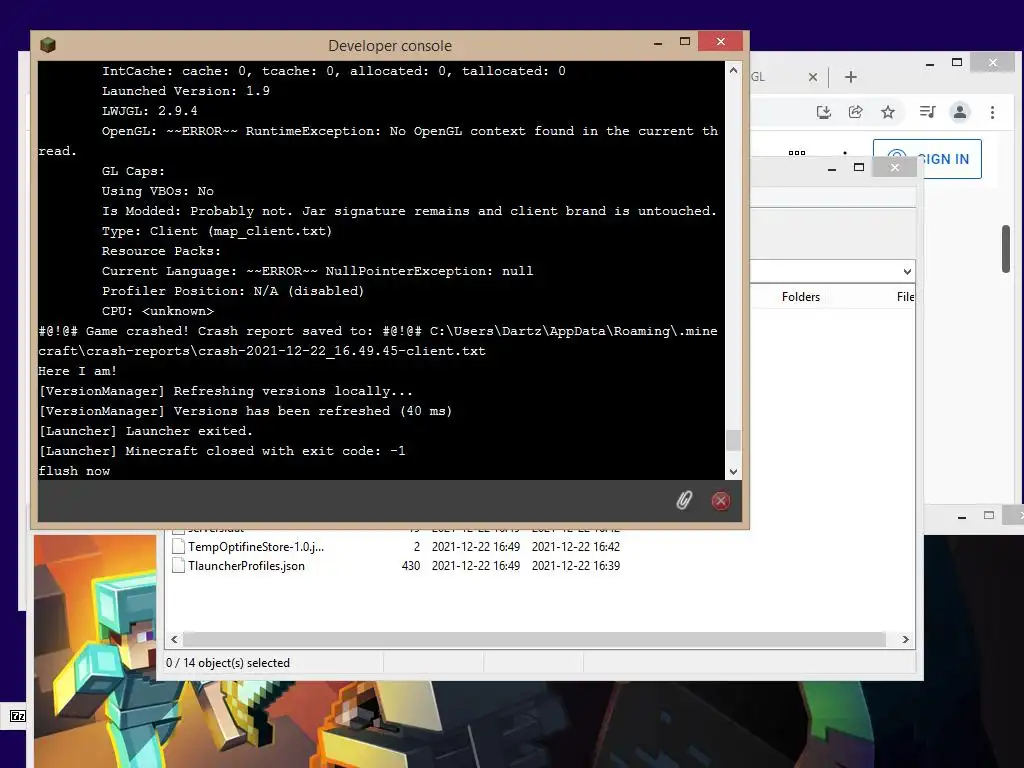Click the browser page vertical scrollbar thumb
1024x768 pixels.
(x=1006, y=249)
